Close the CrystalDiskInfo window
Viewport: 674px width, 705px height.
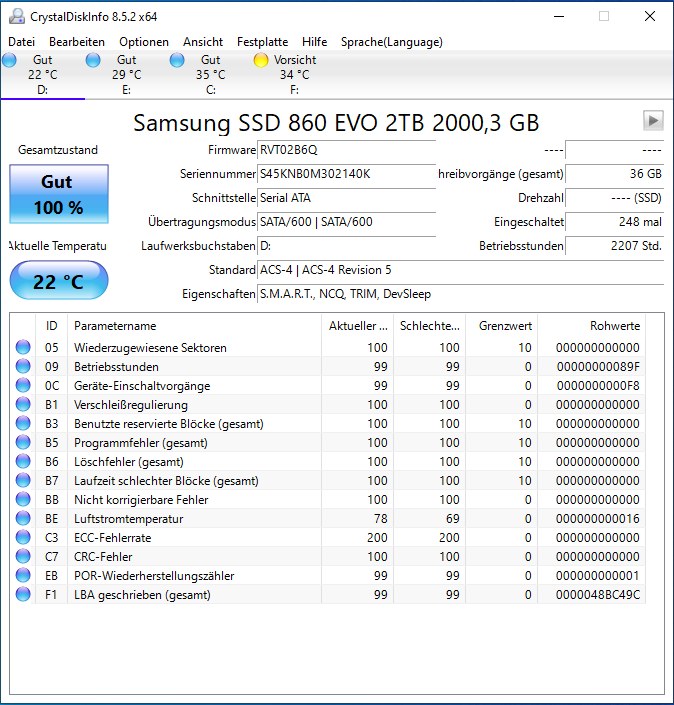pos(650,17)
